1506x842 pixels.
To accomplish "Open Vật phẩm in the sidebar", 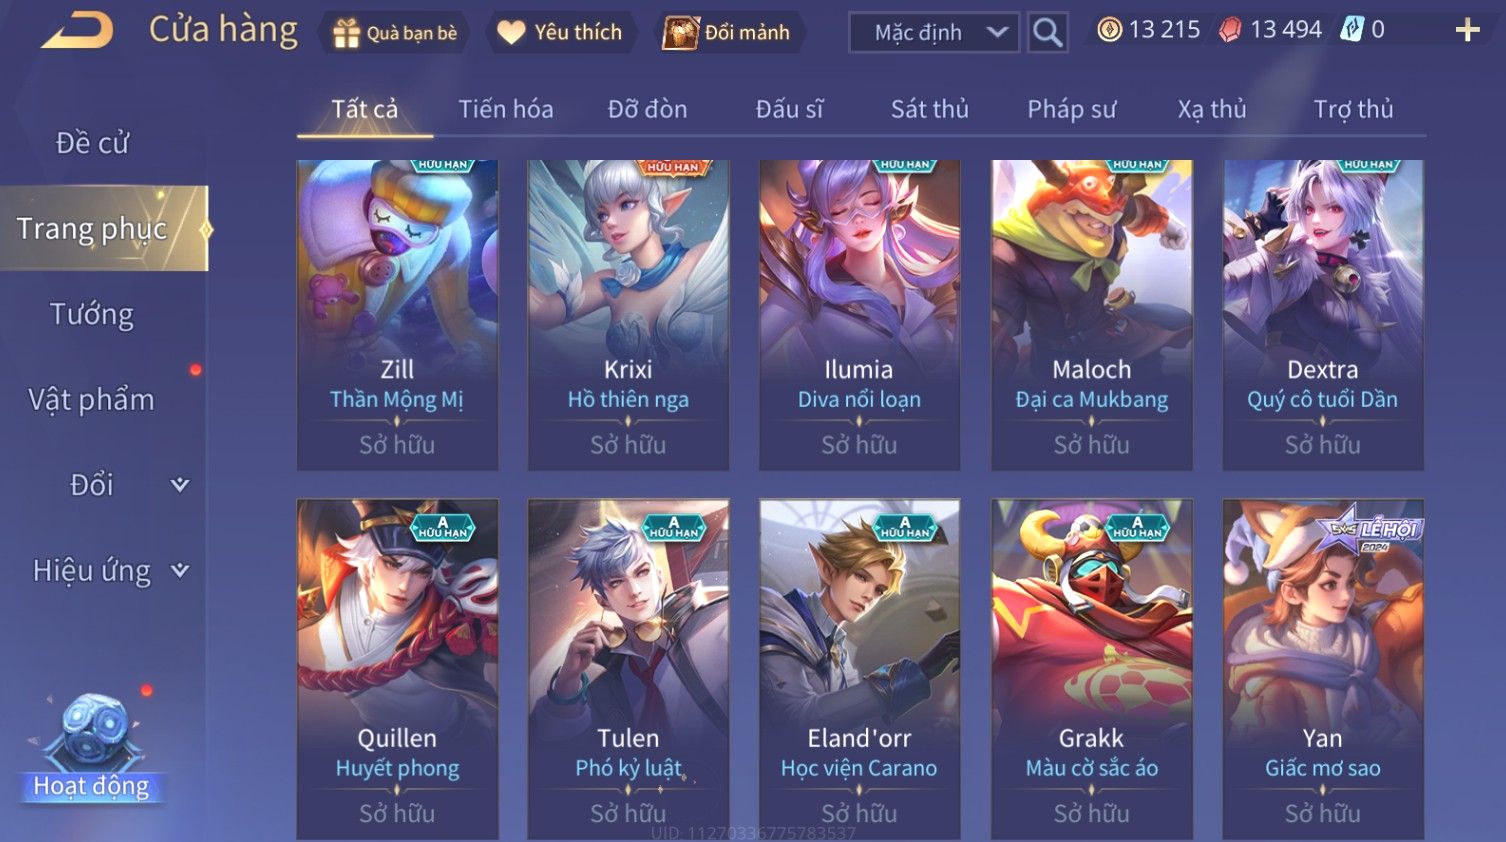I will coord(91,400).
